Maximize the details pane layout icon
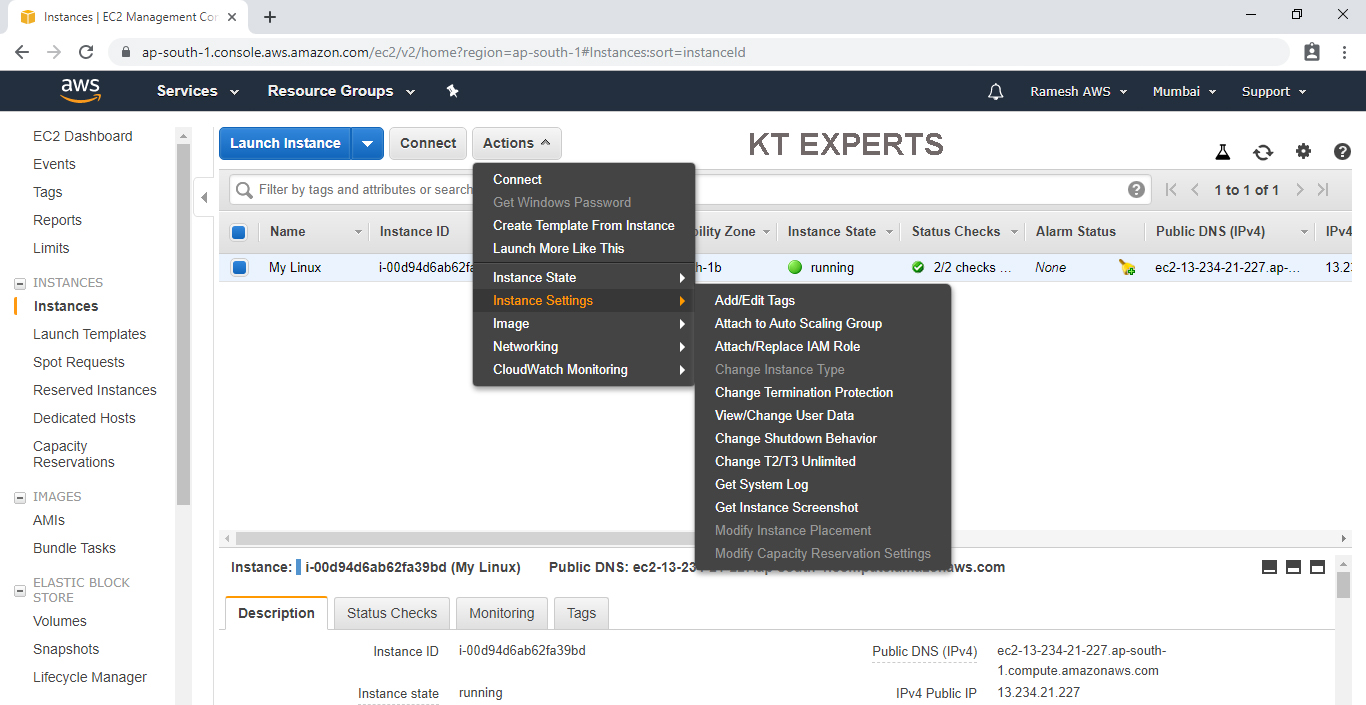 [x=1317, y=567]
